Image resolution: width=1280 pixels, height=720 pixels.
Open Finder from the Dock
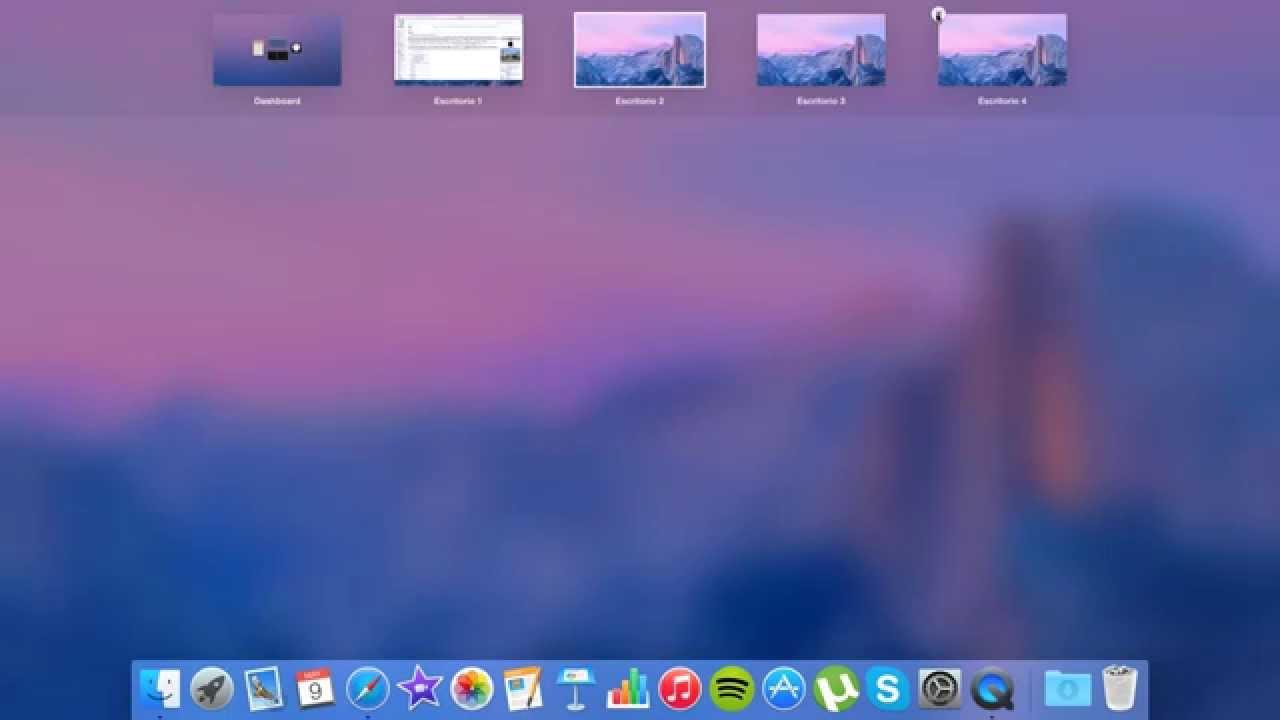[x=160, y=688]
